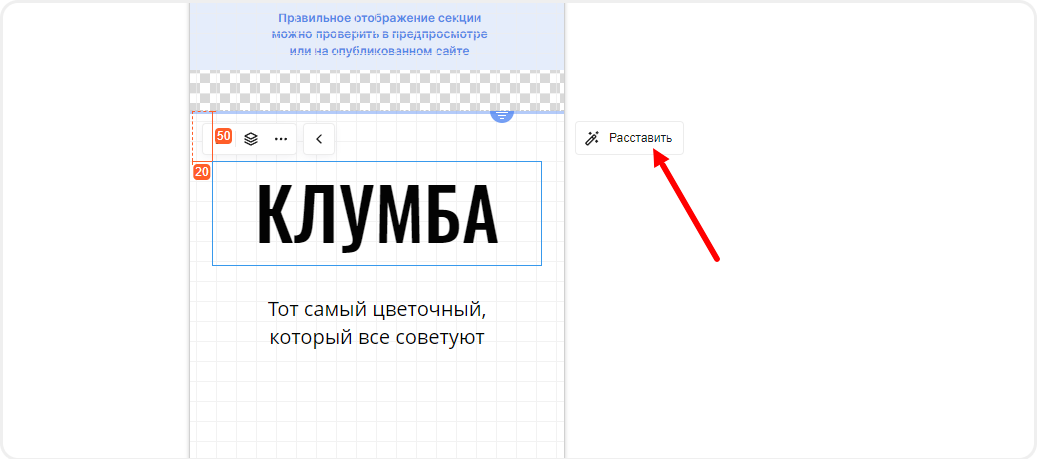This screenshot has height=459, width=1037.
Task: Click the magic wand icon in Расставить
Action: click(592, 138)
